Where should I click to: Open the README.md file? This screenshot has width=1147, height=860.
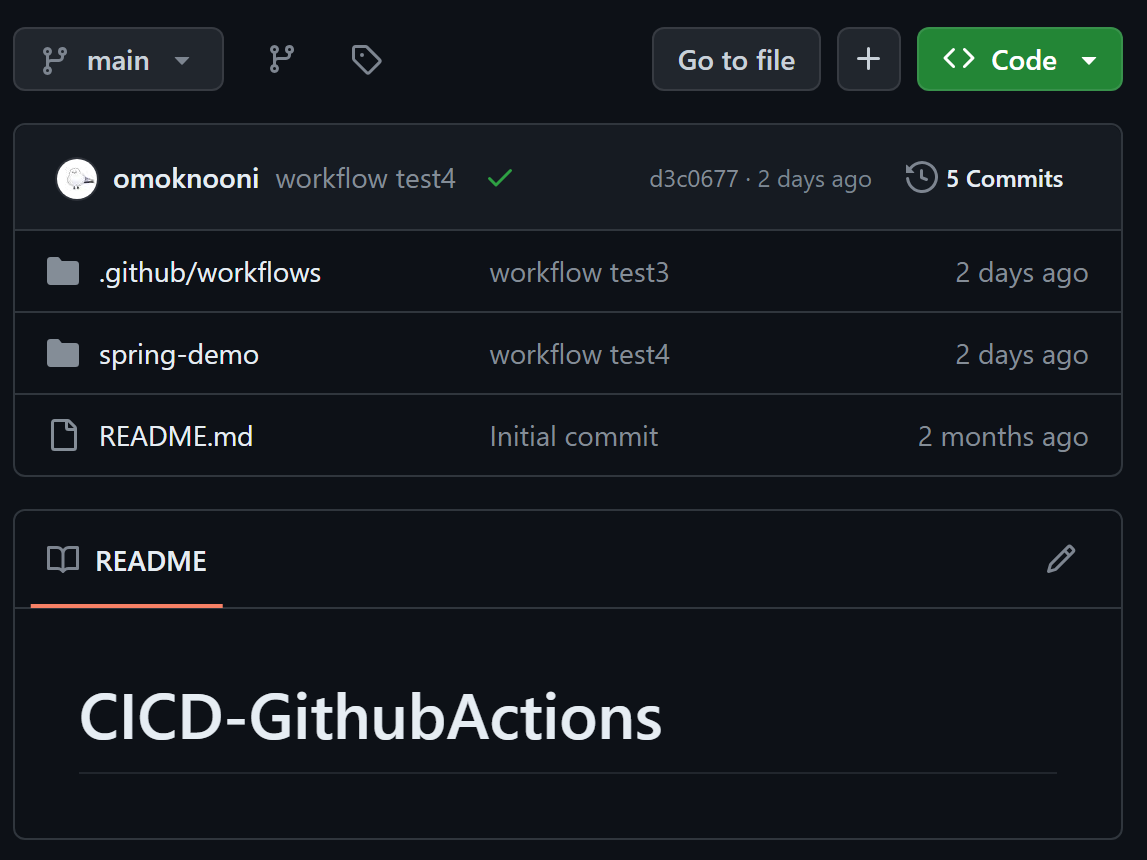click(x=176, y=437)
